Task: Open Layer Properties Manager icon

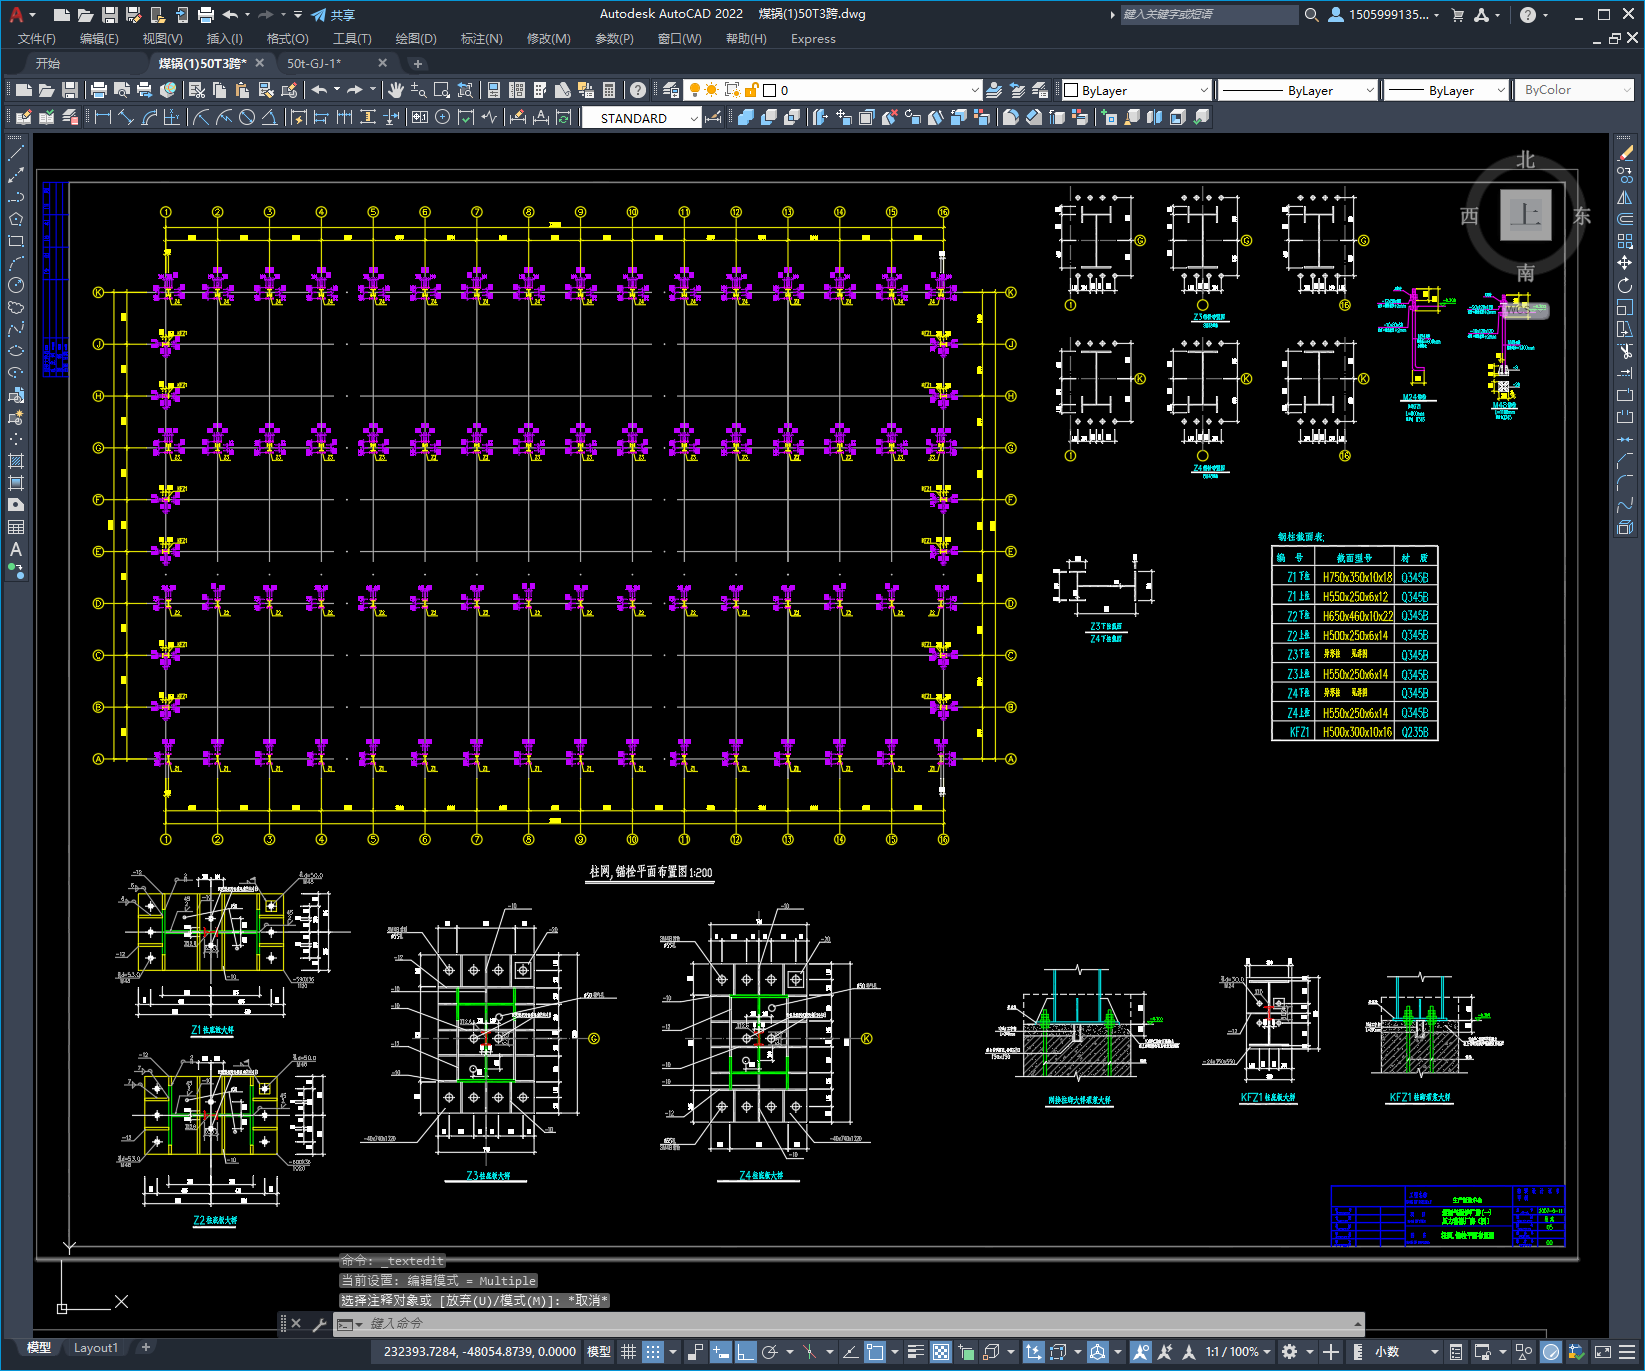Action: point(671,90)
